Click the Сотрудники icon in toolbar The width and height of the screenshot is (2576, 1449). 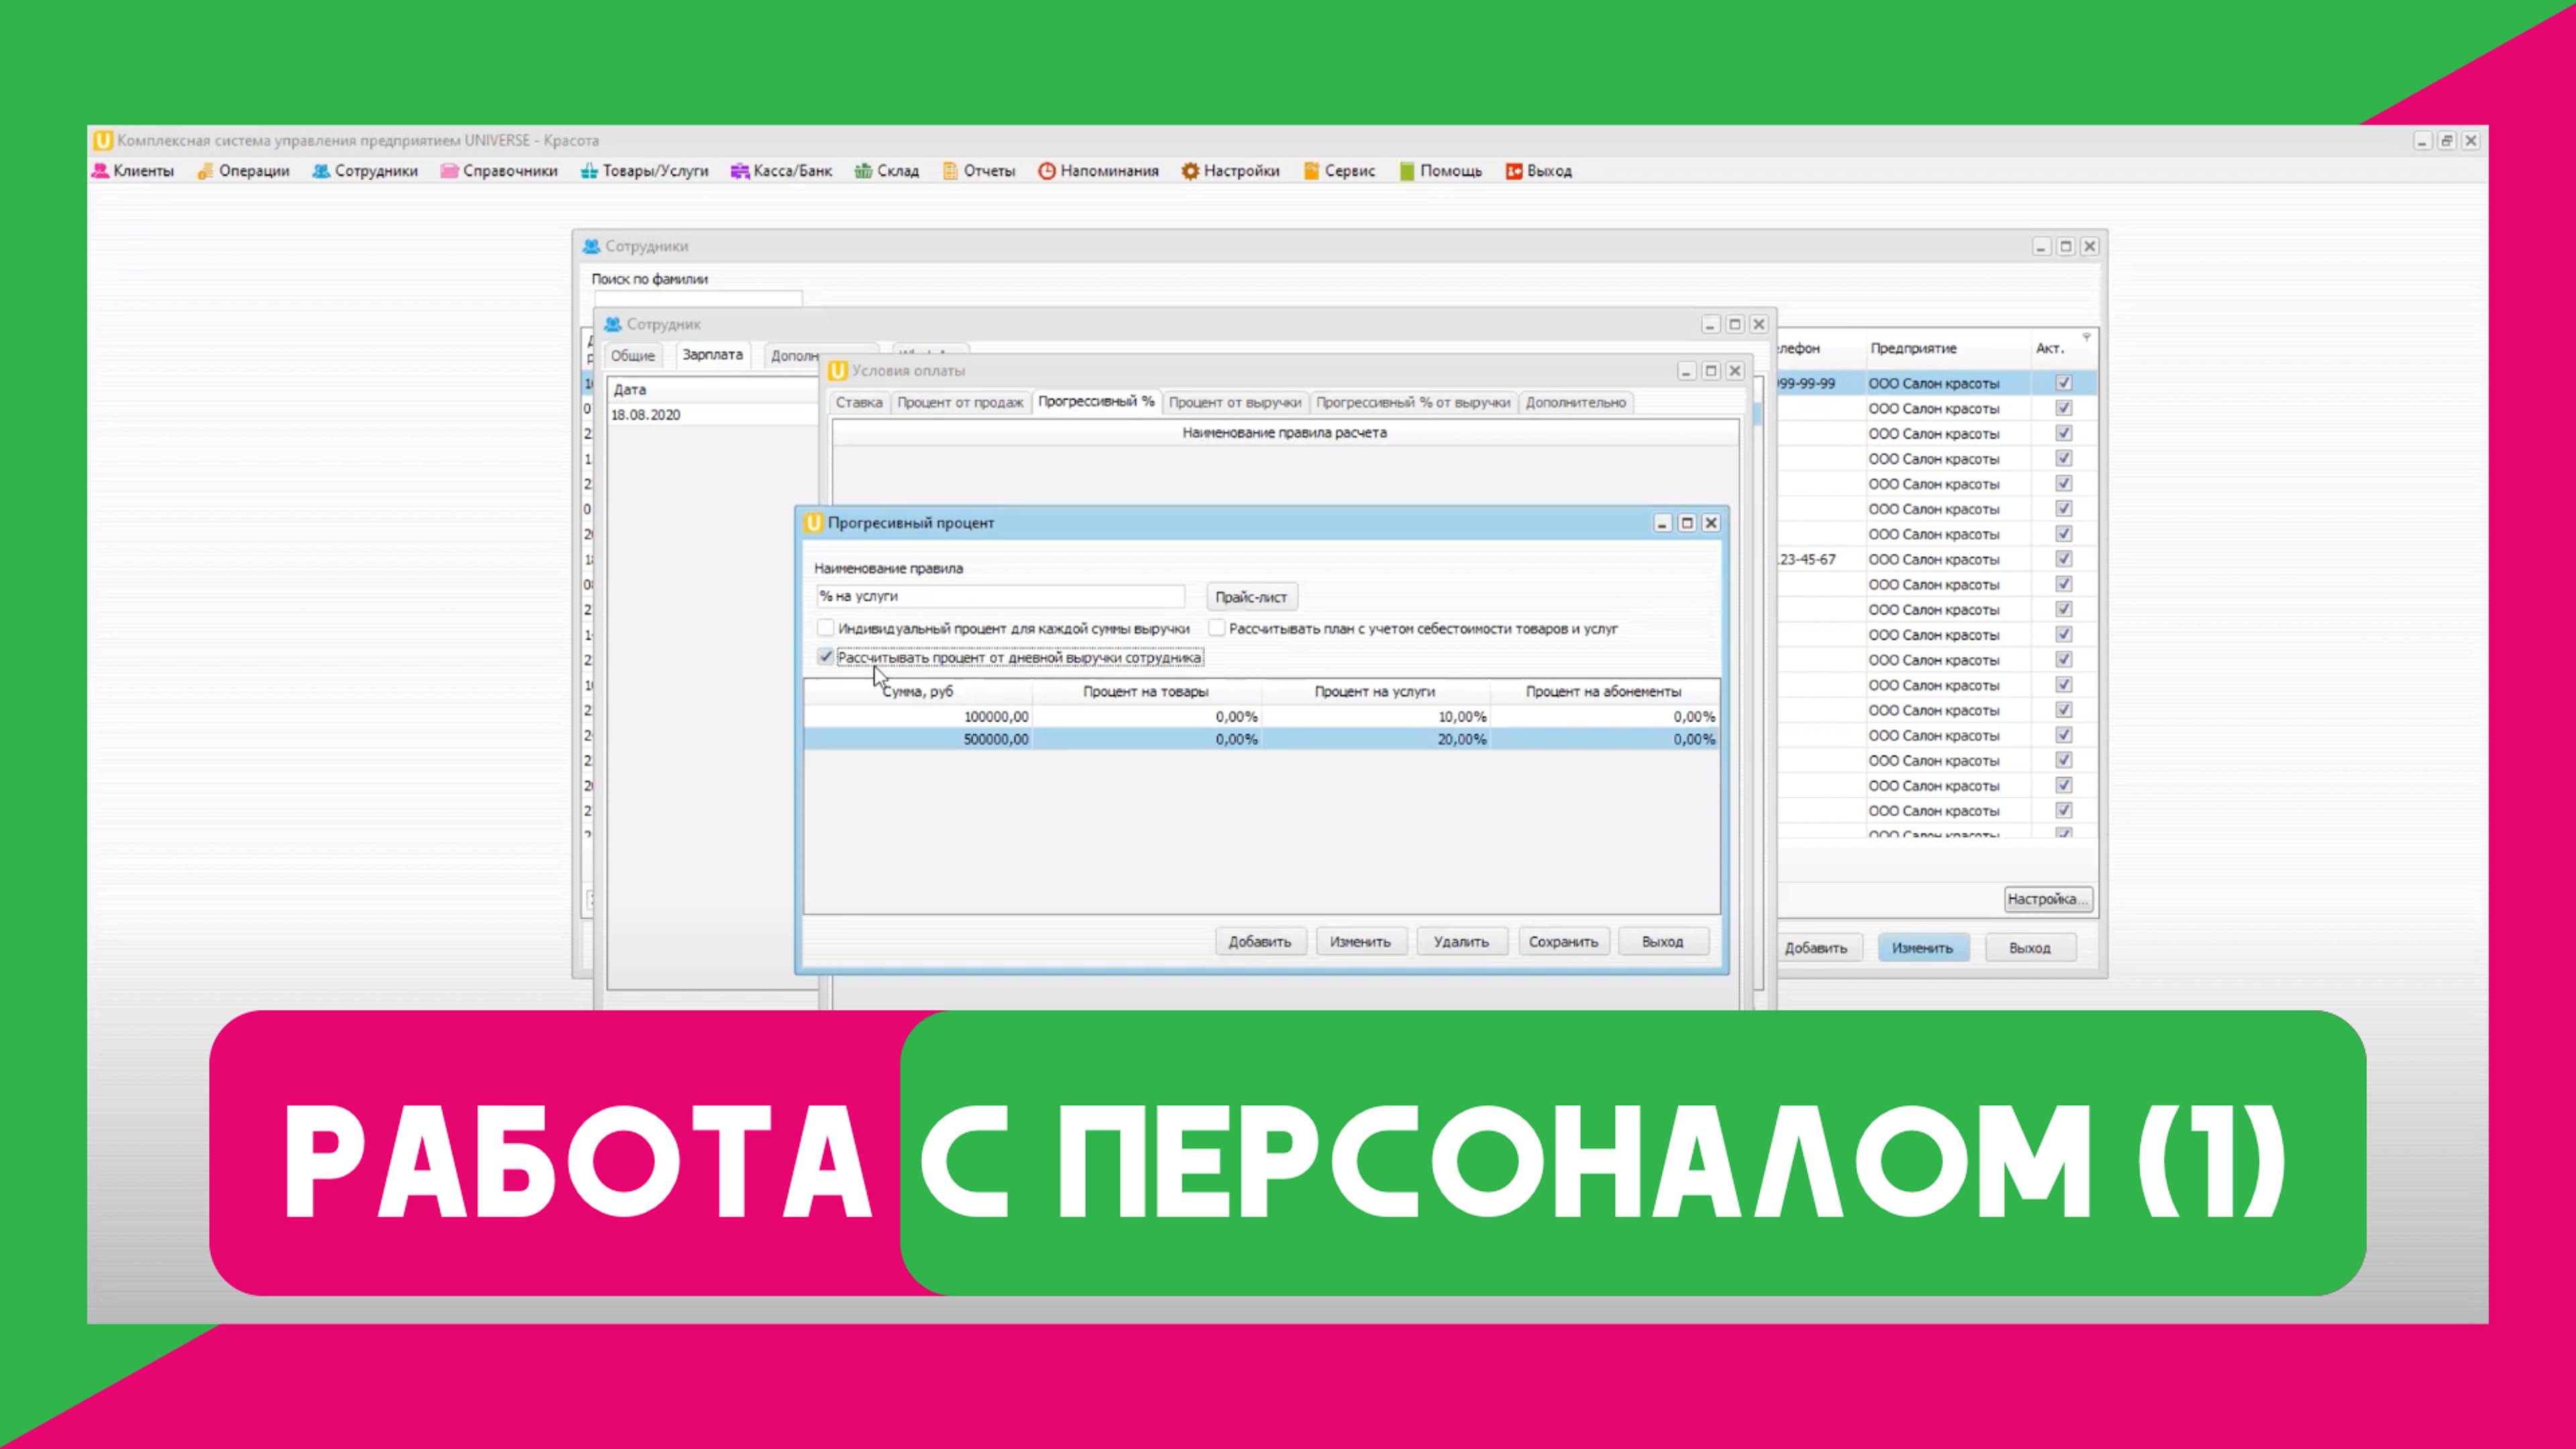(x=363, y=172)
